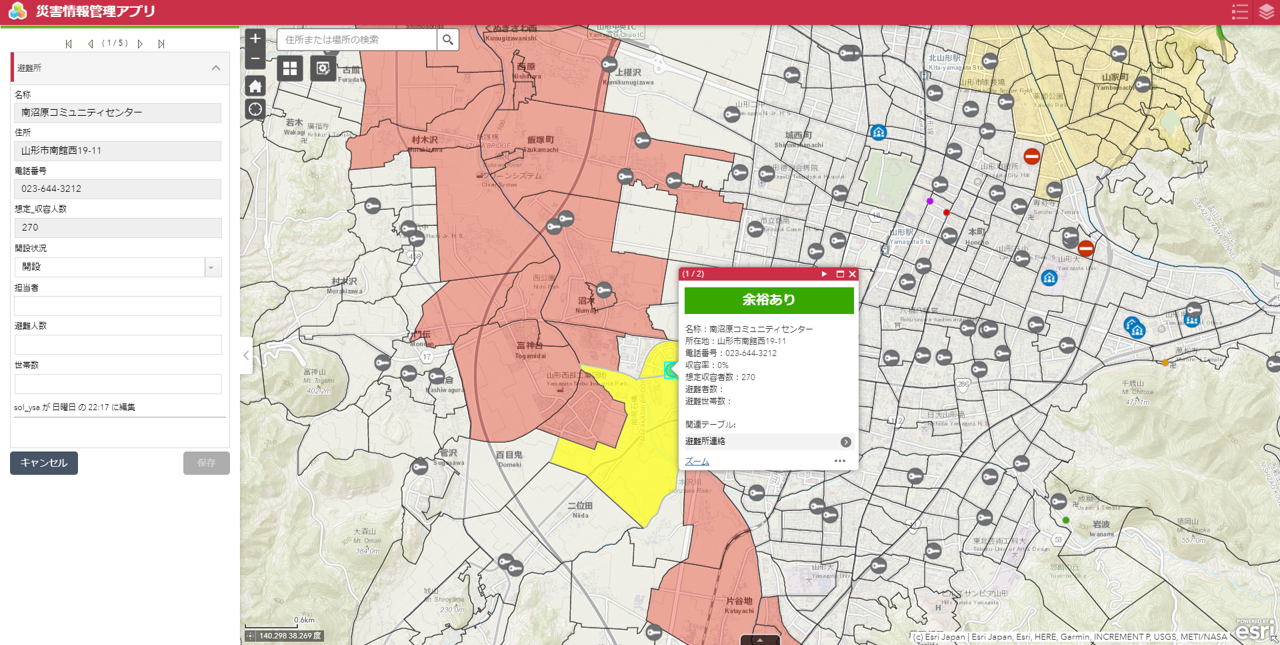Expand 避難所連絡 related table
The height and width of the screenshot is (645, 1280).
click(x=845, y=442)
